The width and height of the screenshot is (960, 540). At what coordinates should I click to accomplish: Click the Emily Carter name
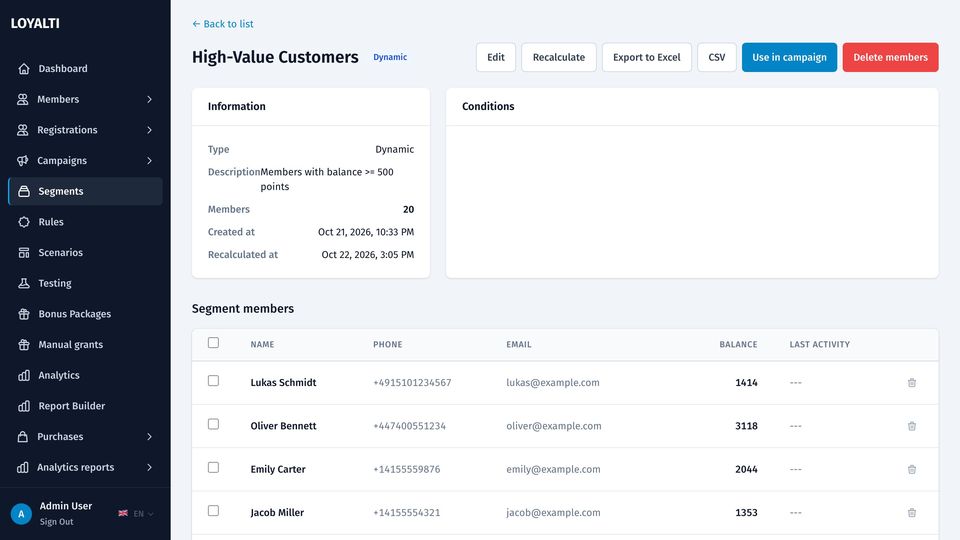[278, 470]
